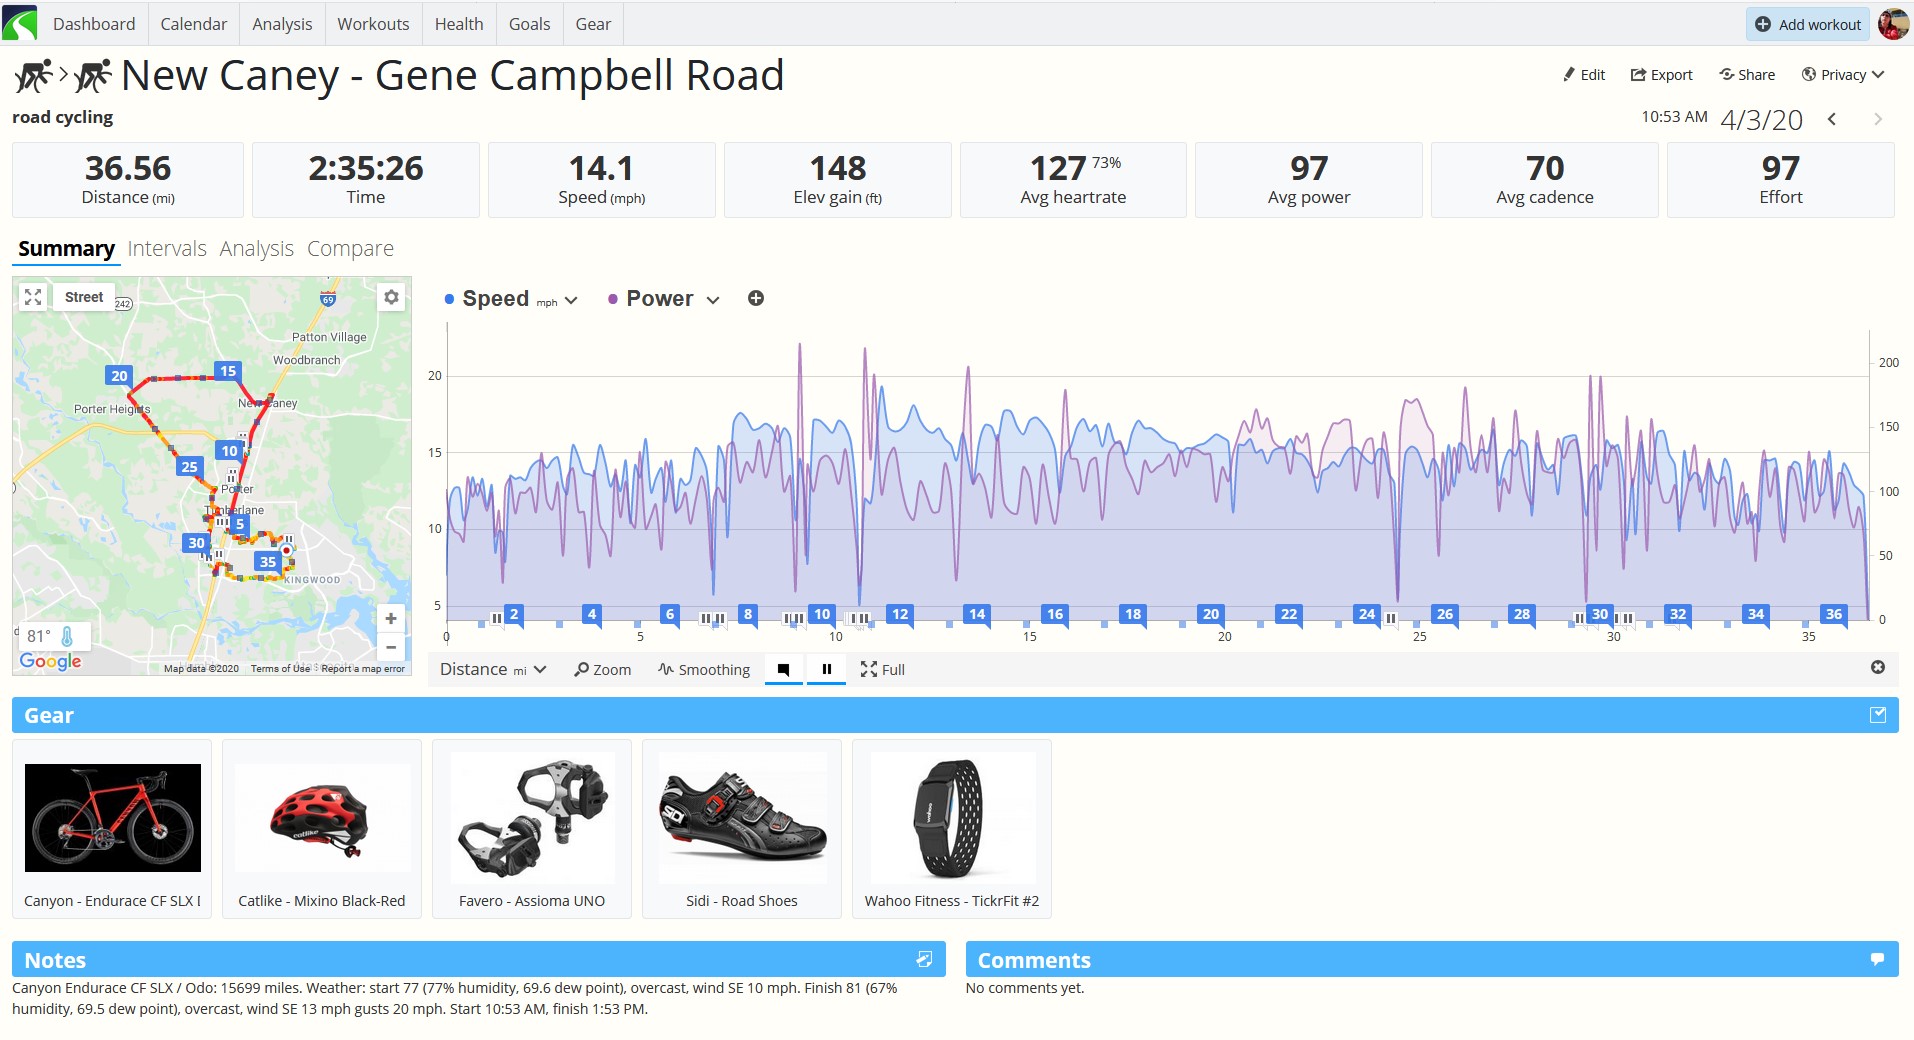Viewport: 1914px width, 1040px height.
Task: Switch to the Intervals tab
Action: 167,249
